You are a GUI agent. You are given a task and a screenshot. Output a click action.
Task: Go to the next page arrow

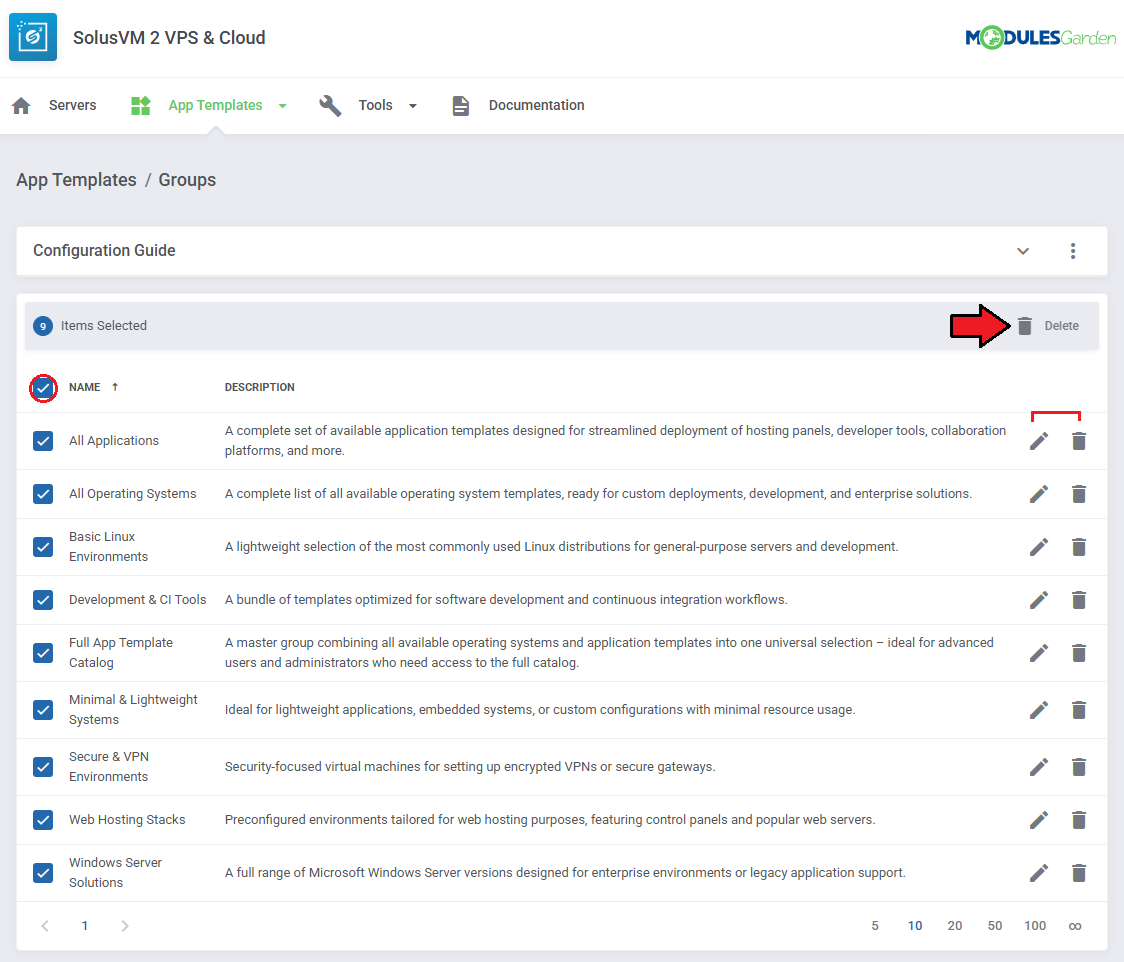[x=125, y=926]
